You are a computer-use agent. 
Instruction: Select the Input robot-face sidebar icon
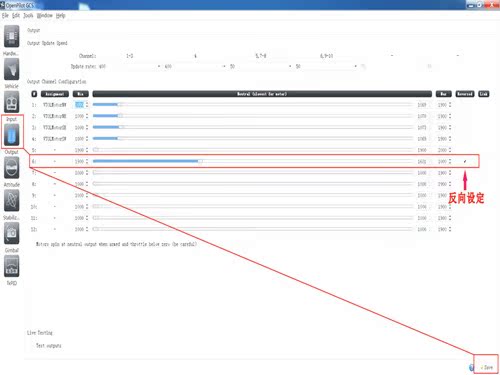pos(12,102)
